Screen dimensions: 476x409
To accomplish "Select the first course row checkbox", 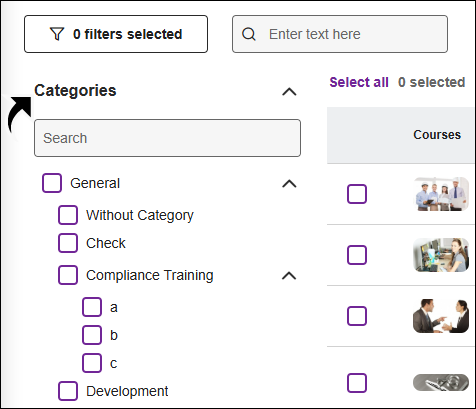I will [357, 194].
